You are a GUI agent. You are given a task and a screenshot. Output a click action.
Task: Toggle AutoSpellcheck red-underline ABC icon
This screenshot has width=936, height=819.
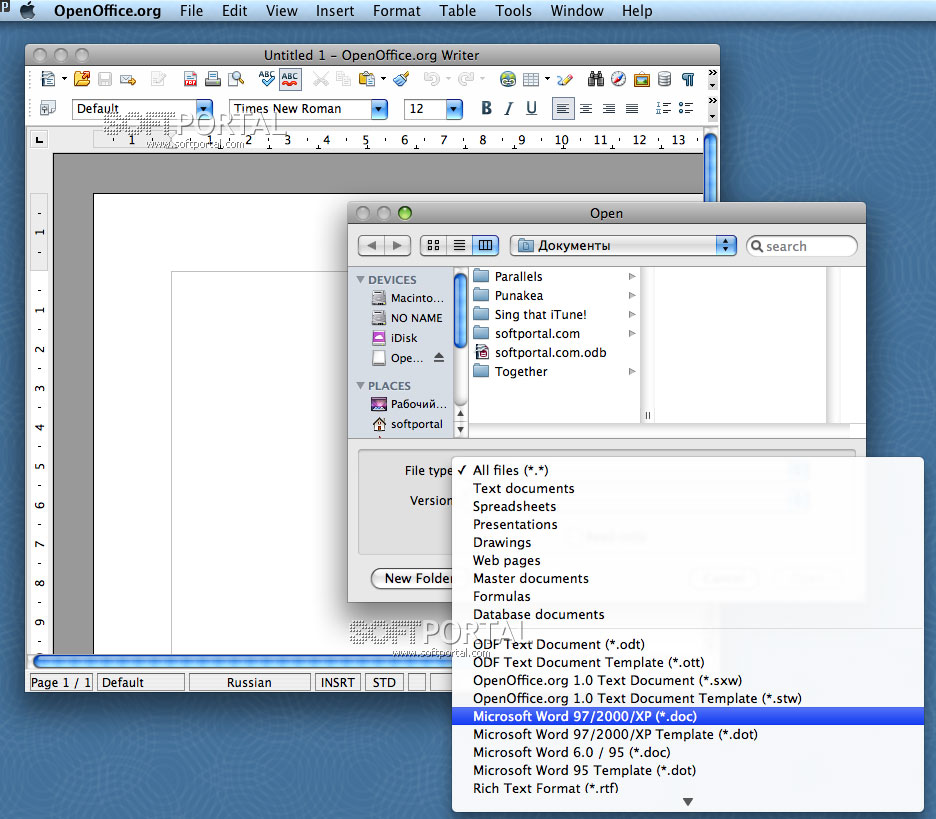pyautogui.click(x=290, y=79)
